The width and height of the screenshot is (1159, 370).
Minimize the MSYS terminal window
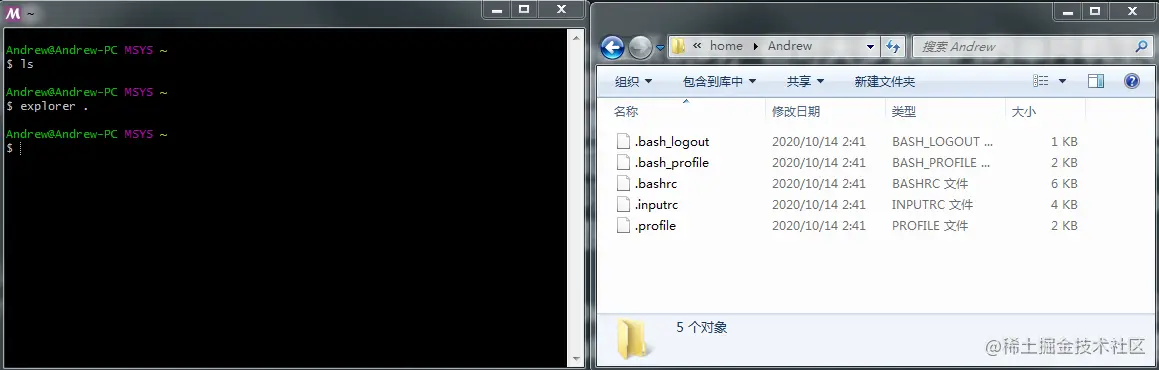point(498,10)
